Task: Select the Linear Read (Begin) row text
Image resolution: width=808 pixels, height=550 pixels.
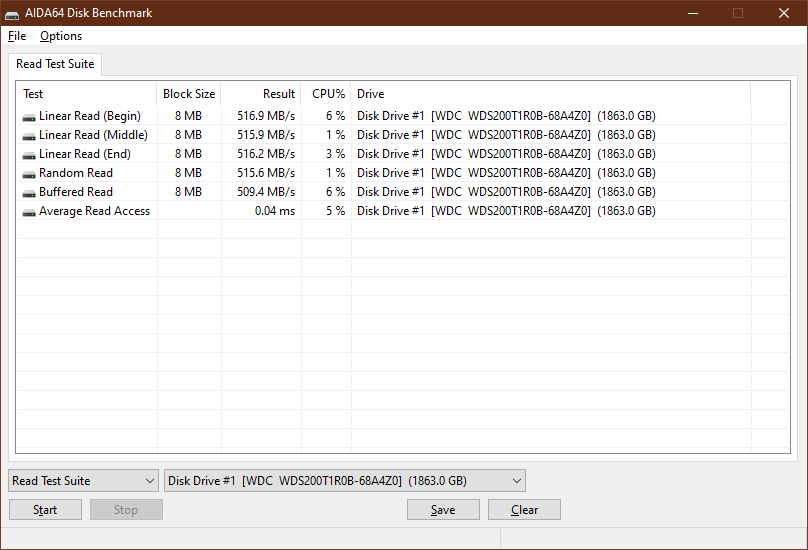Action: click(90, 116)
